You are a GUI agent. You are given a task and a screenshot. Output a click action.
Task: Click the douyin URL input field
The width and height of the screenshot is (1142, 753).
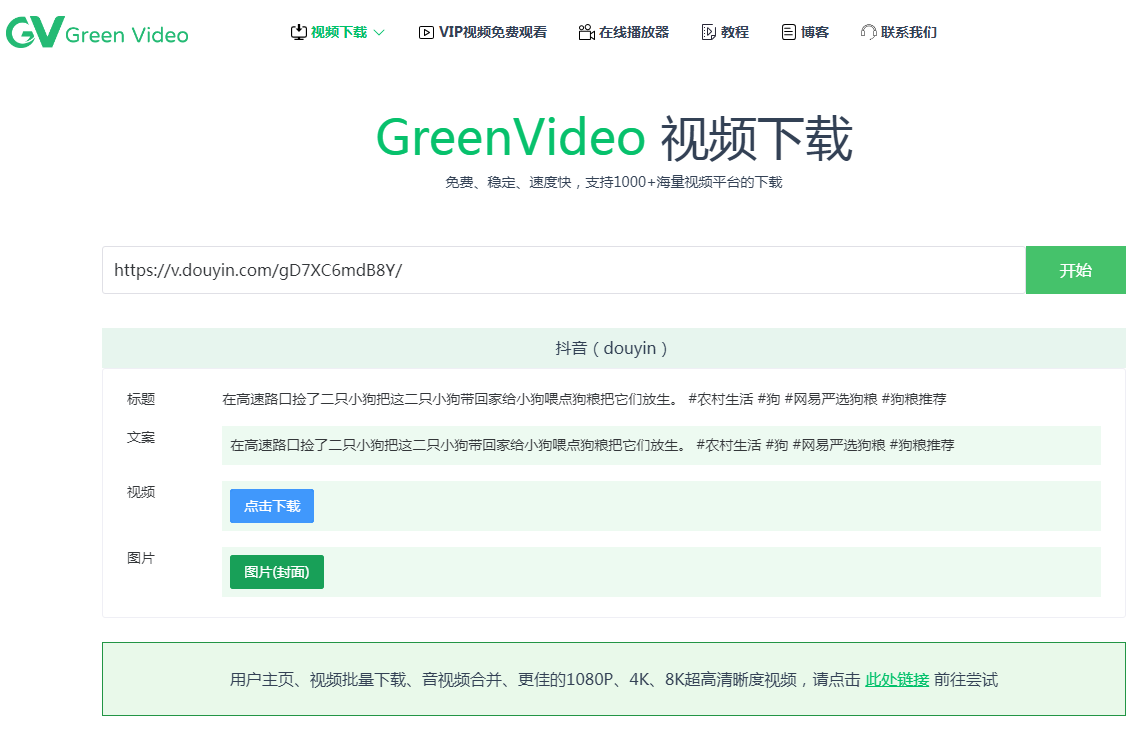(560, 270)
